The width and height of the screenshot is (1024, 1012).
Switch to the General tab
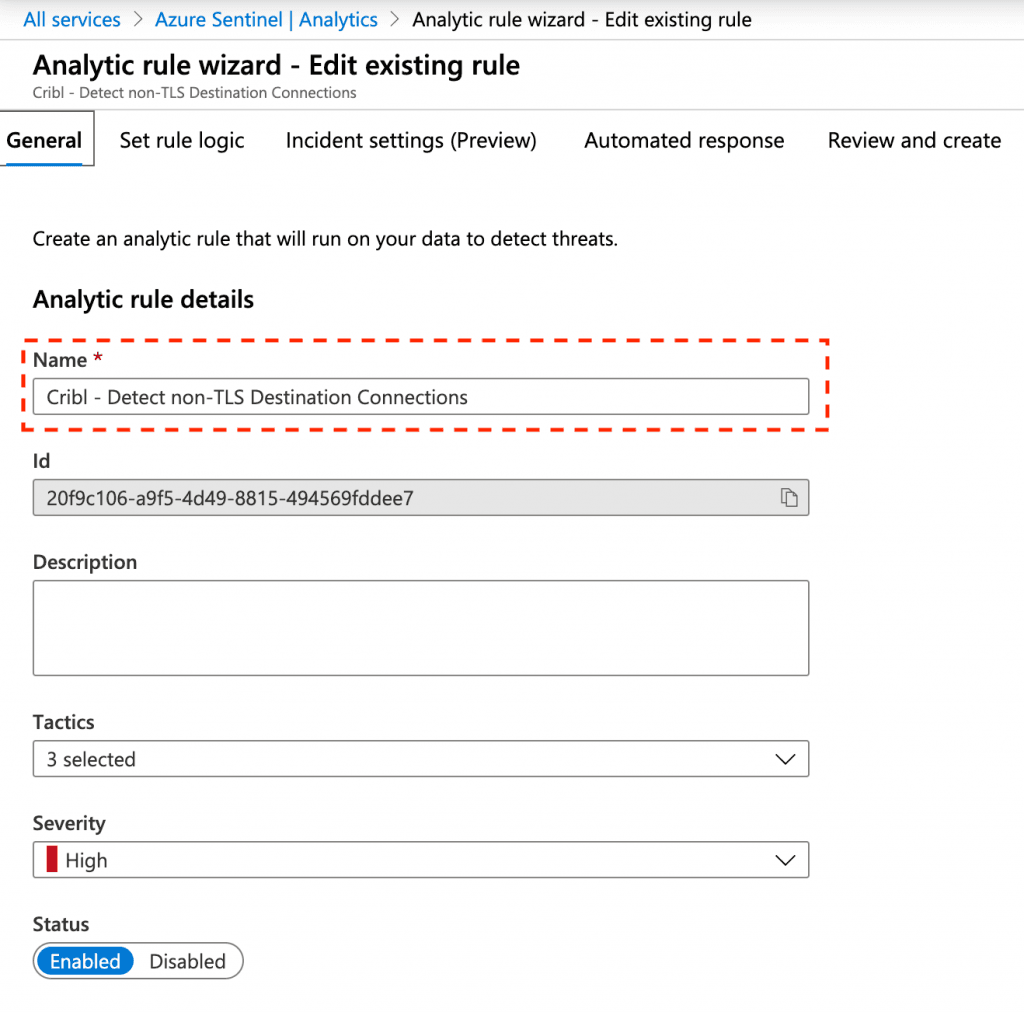45,141
